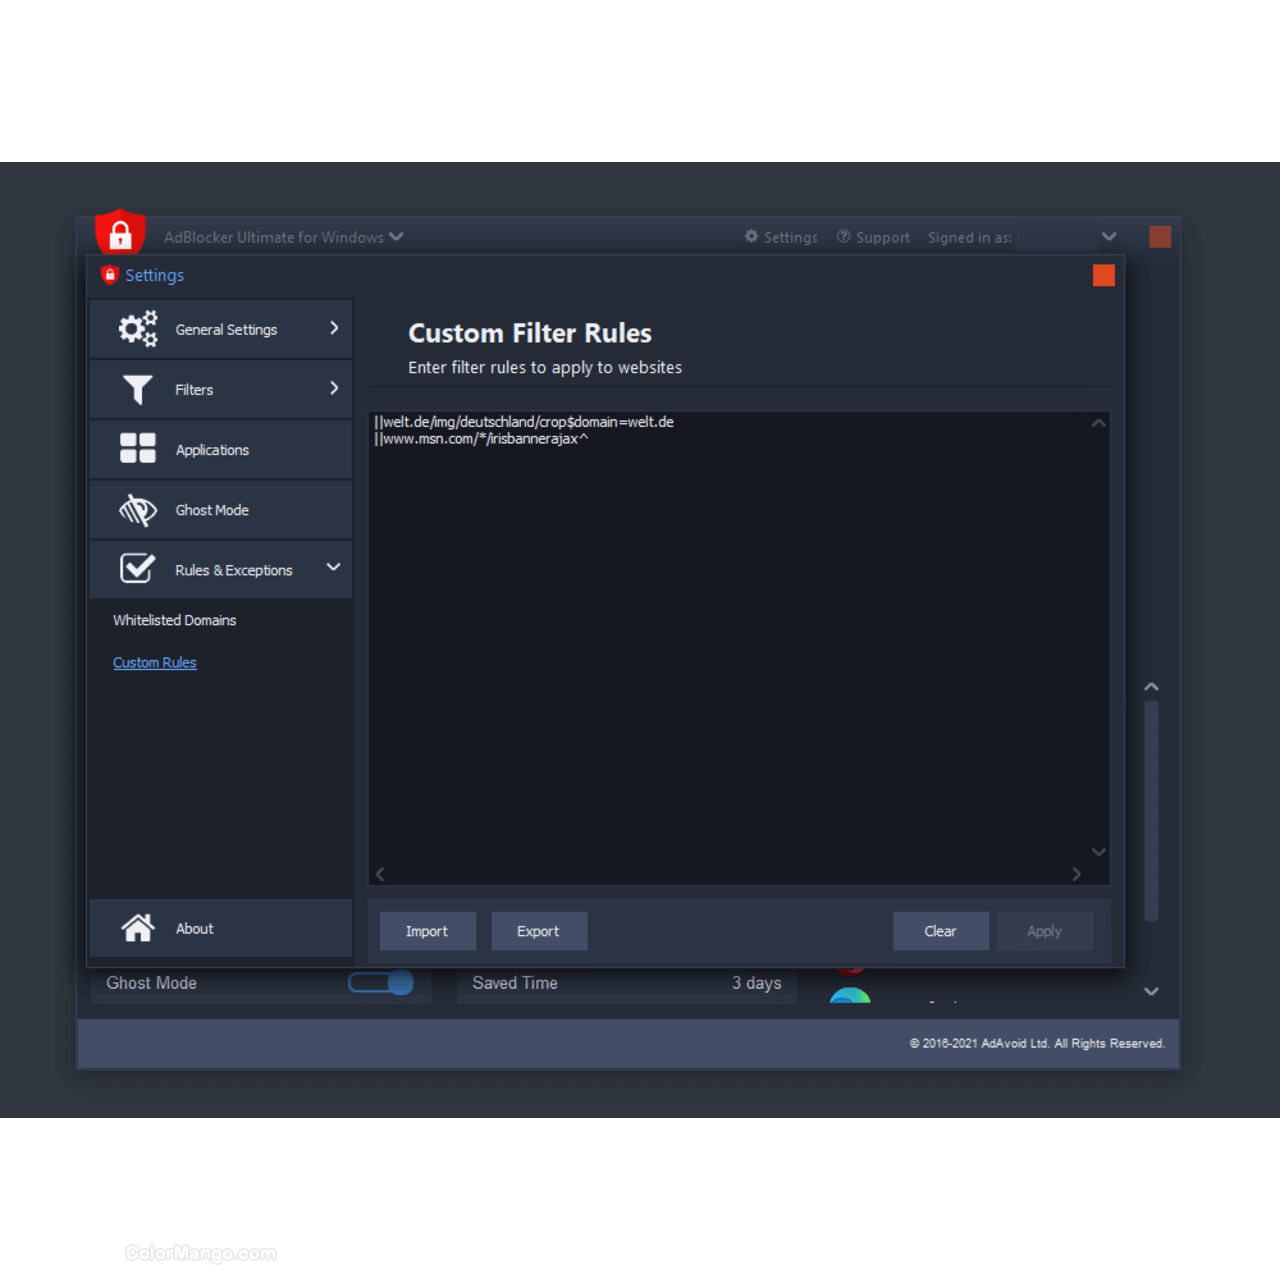
Task: Expand the General Settings chevron
Action: pos(334,328)
